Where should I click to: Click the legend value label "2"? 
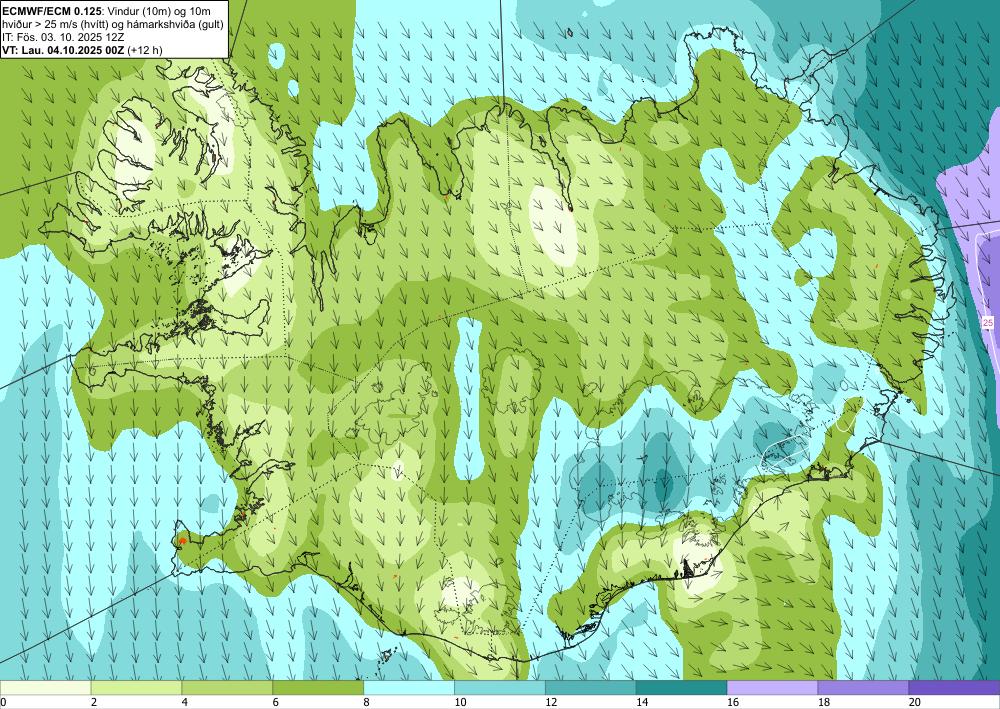coord(94,703)
